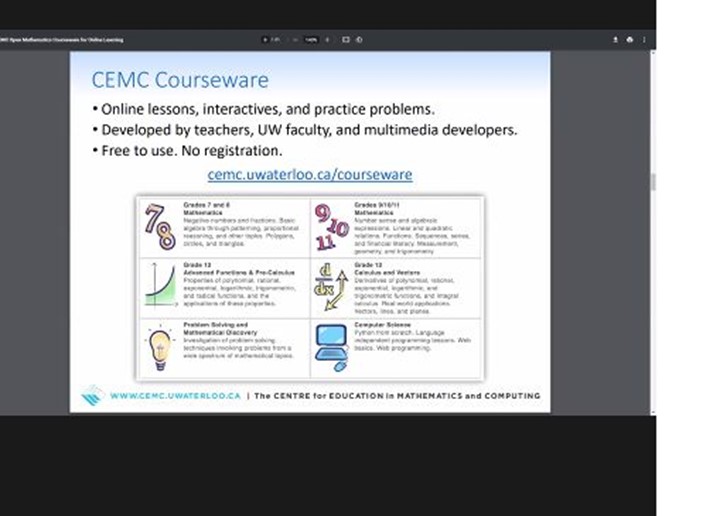Select the 9 10 11 numerals course icon
This screenshot has width=720, height=516.
(x=331, y=227)
